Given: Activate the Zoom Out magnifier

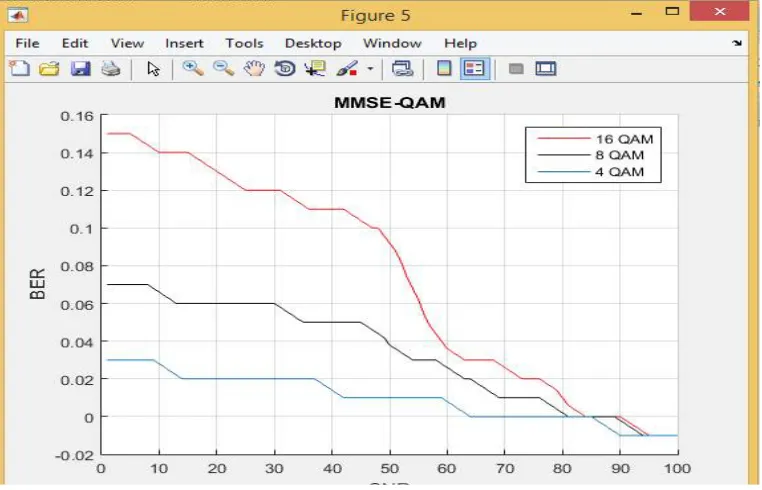Looking at the screenshot, I should (224, 69).
